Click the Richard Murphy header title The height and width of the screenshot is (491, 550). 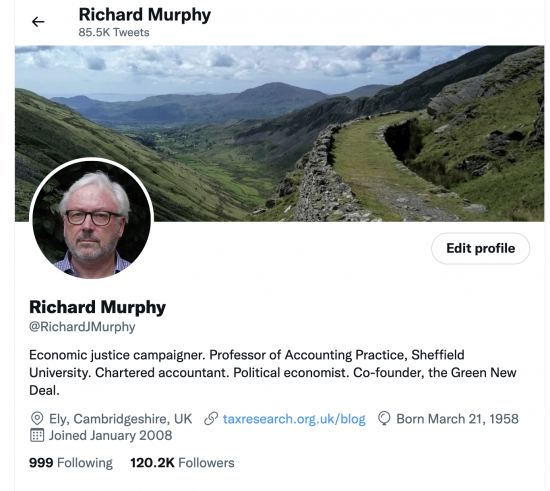[145, 15]
